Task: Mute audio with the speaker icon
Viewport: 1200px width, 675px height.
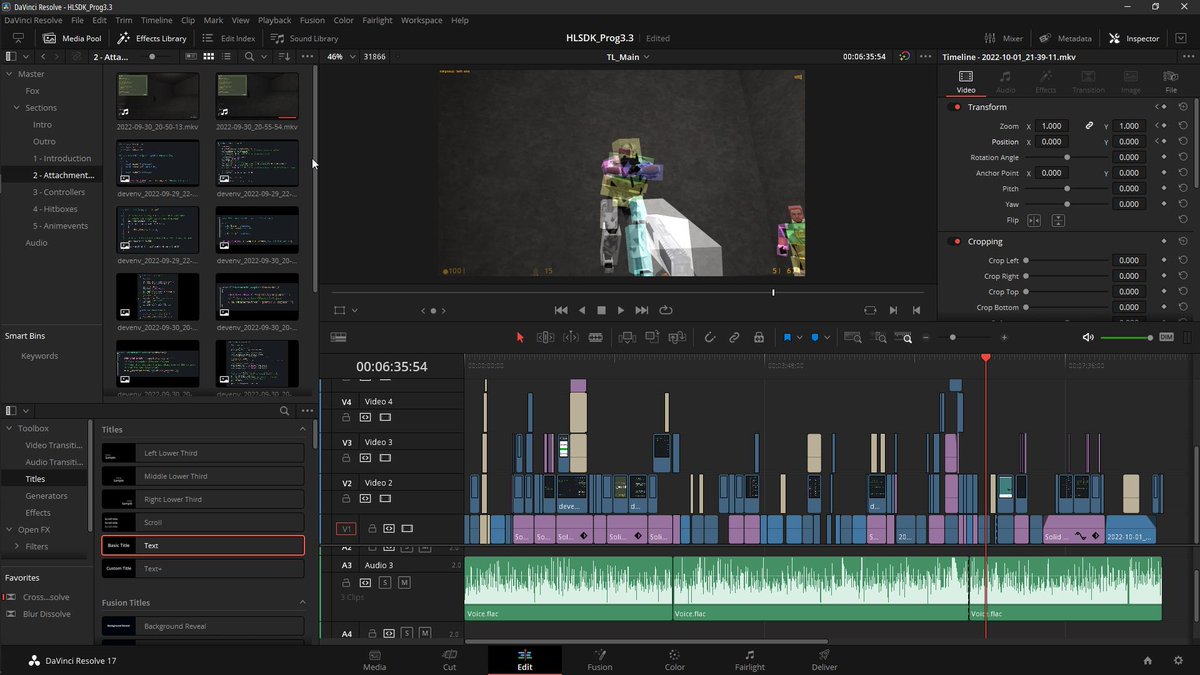Action: point(1088,338)
